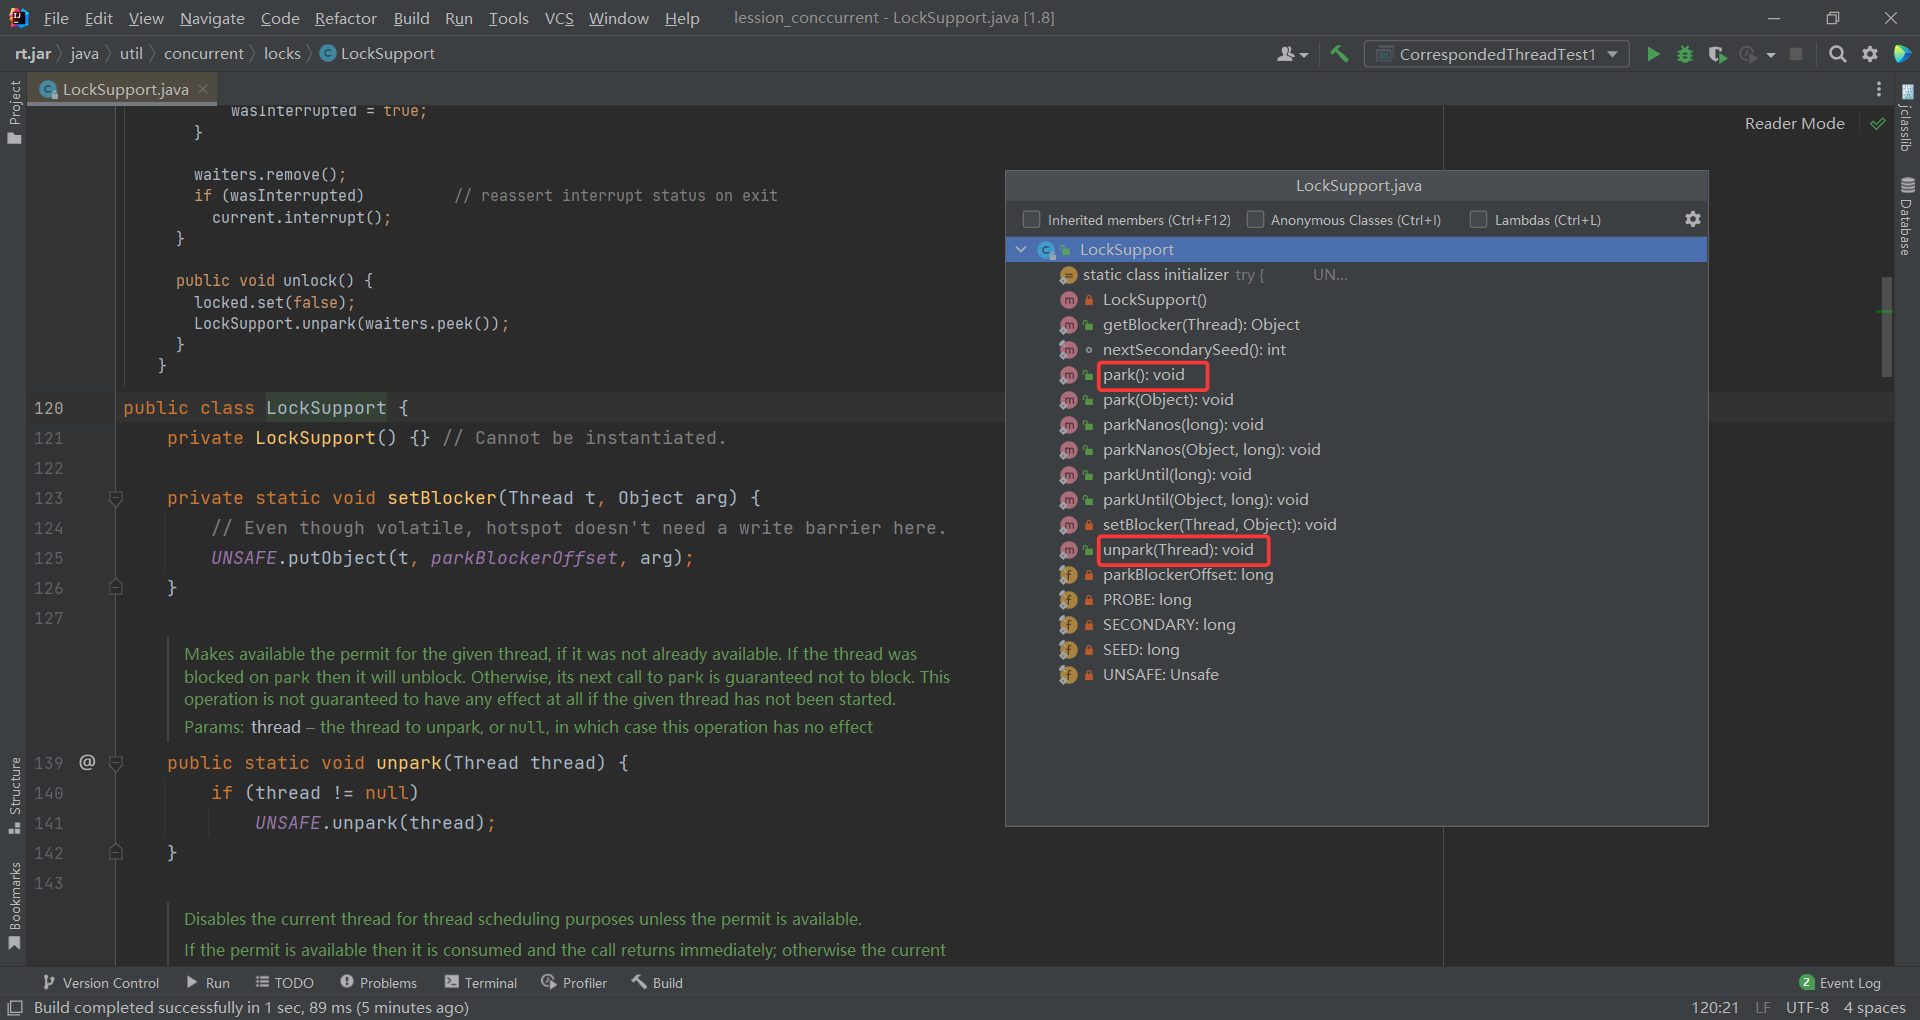The width and height of the screenshot is (1920, 1020).
Task: Open the Terminal tool window
Action: (481, 983)
